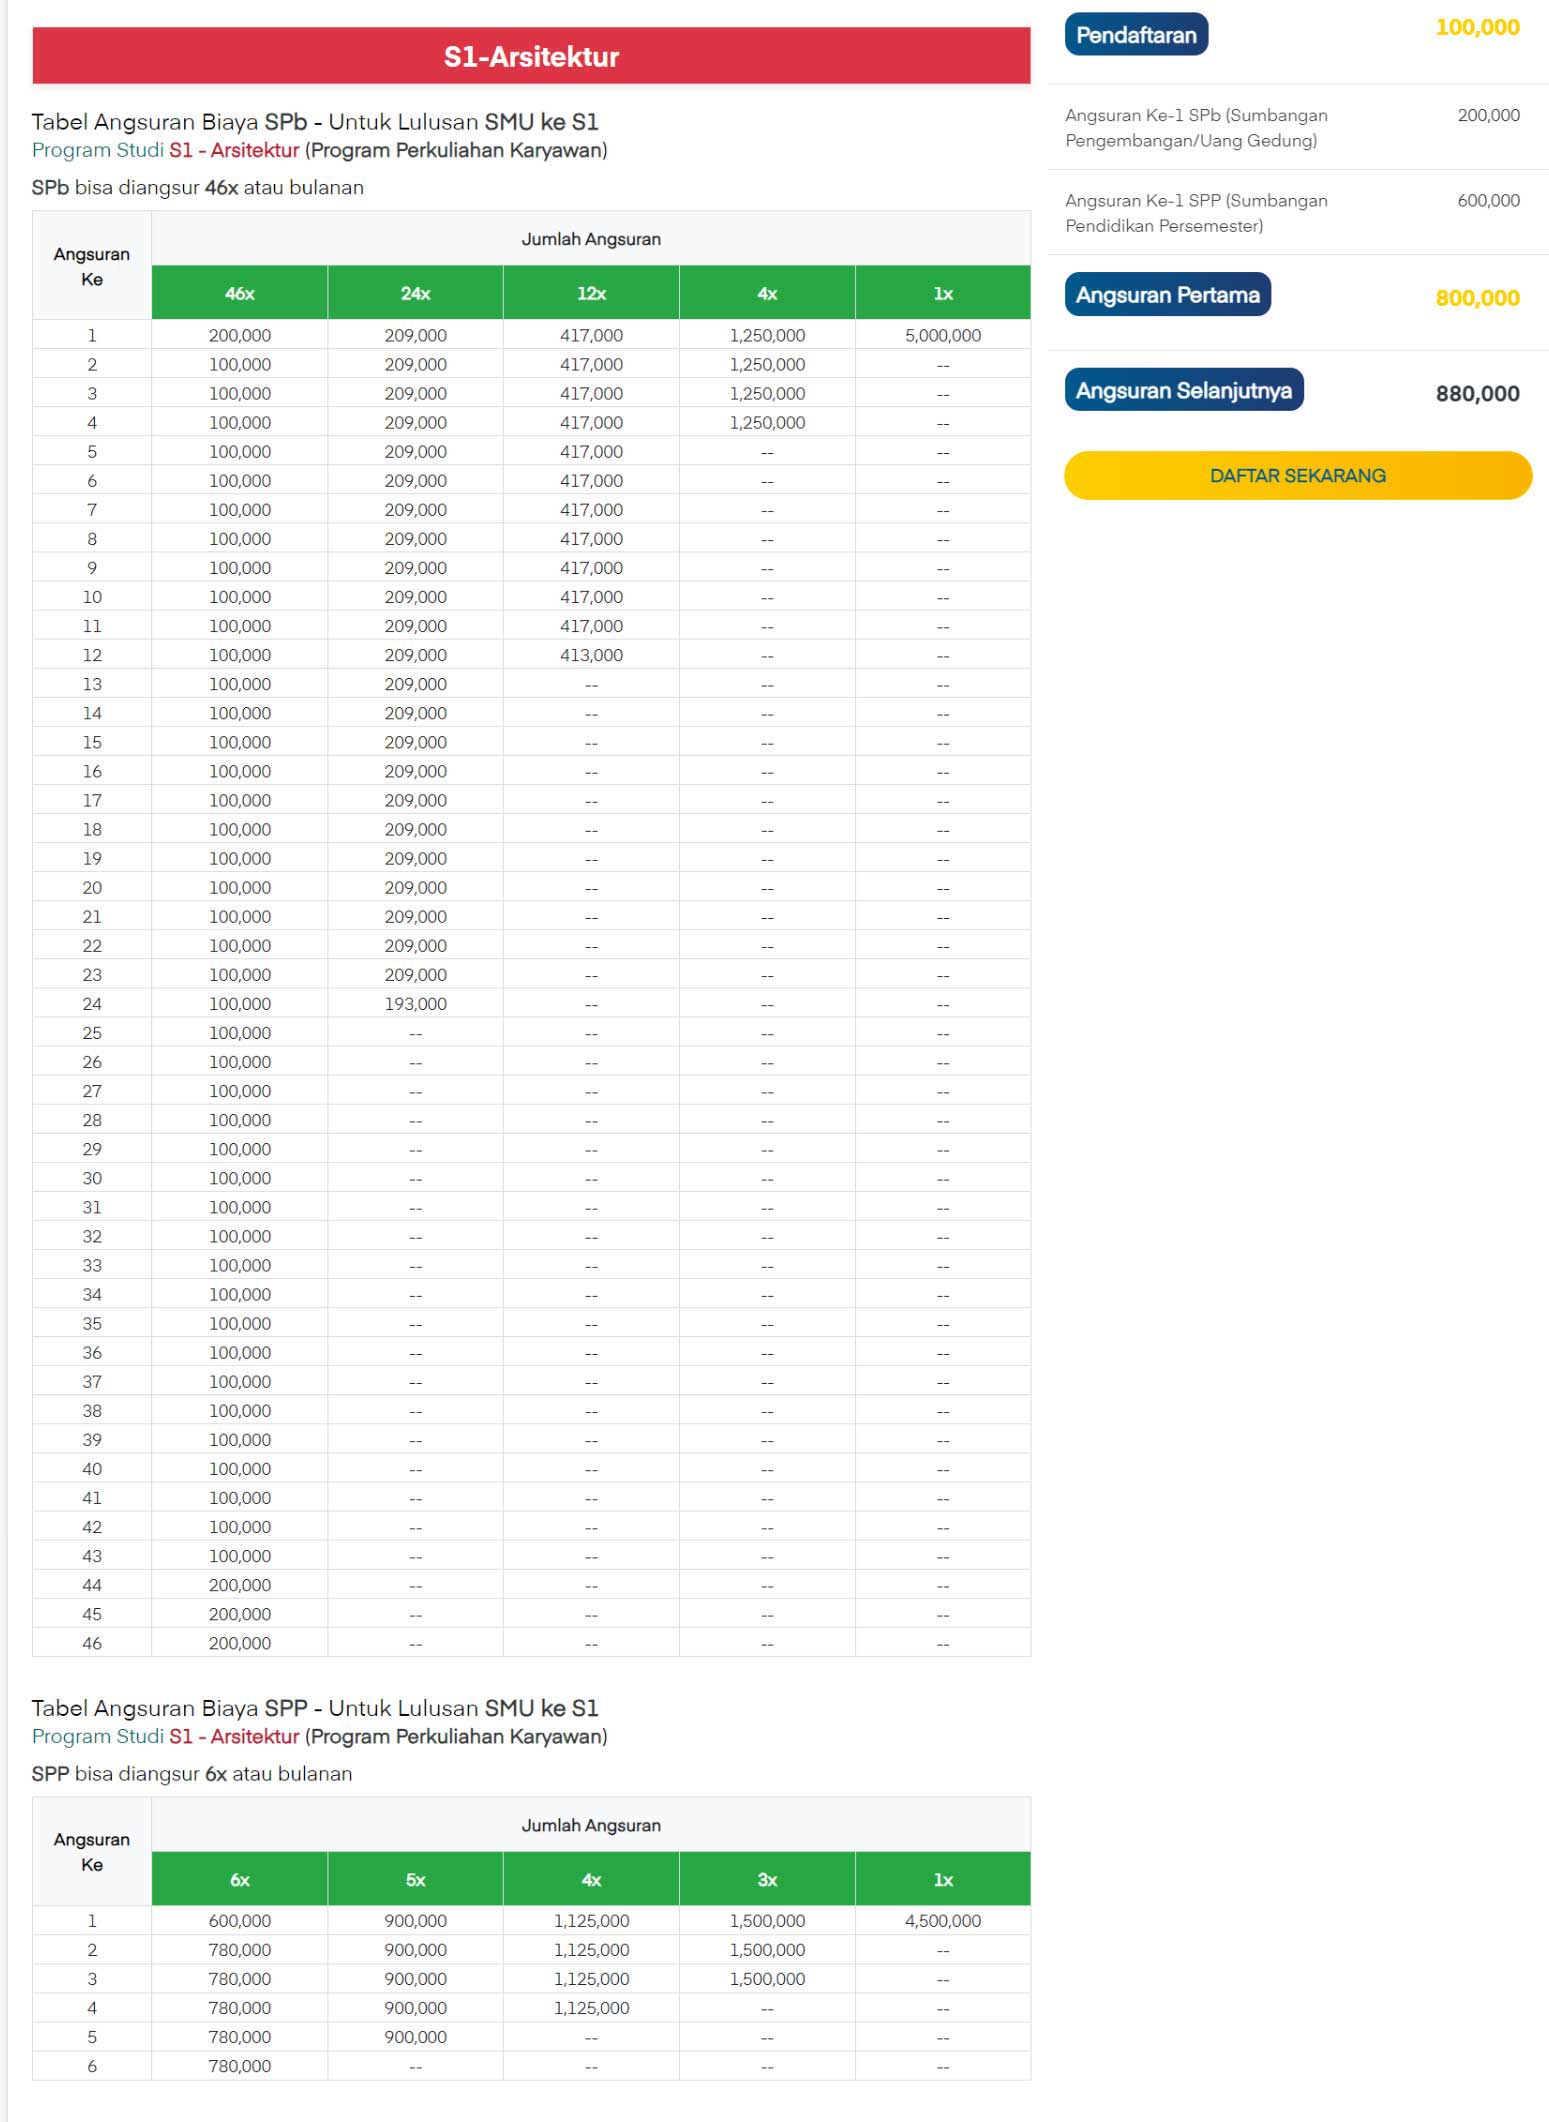Select the 1x header in SPb table

coord(943,293)
